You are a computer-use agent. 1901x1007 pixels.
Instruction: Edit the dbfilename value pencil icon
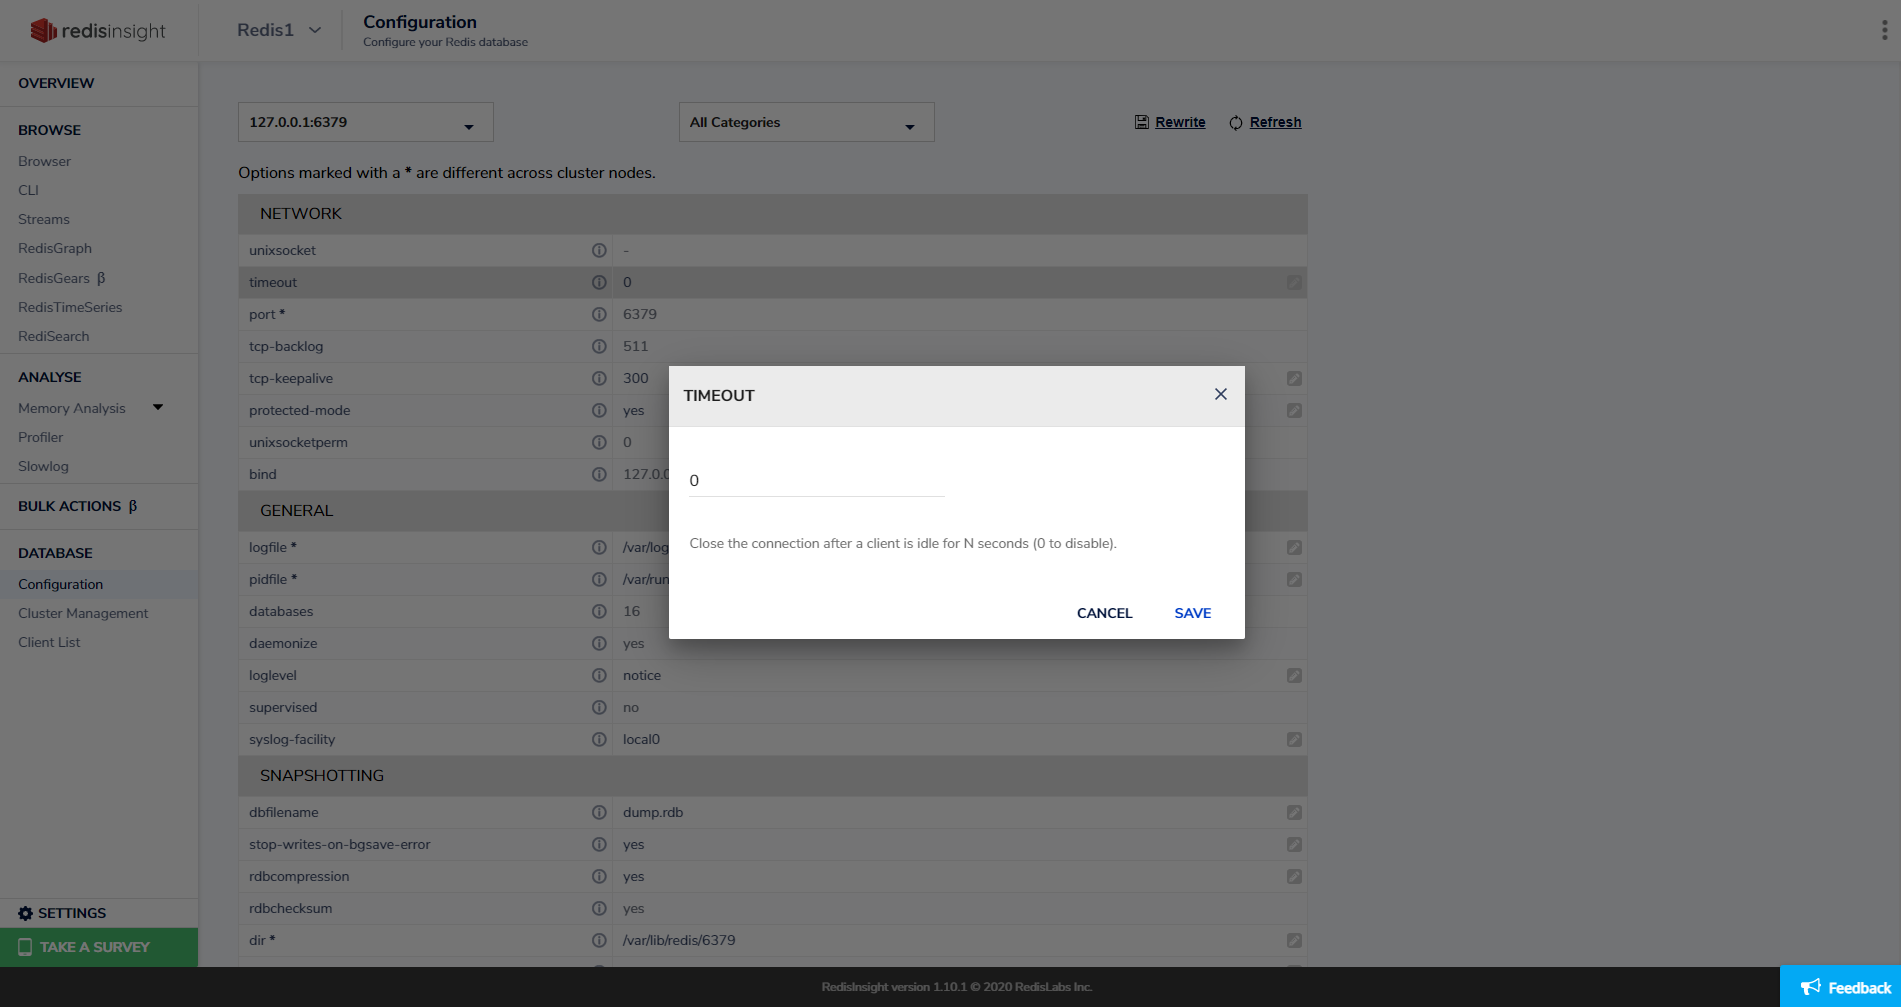(x=1294, y=812)
